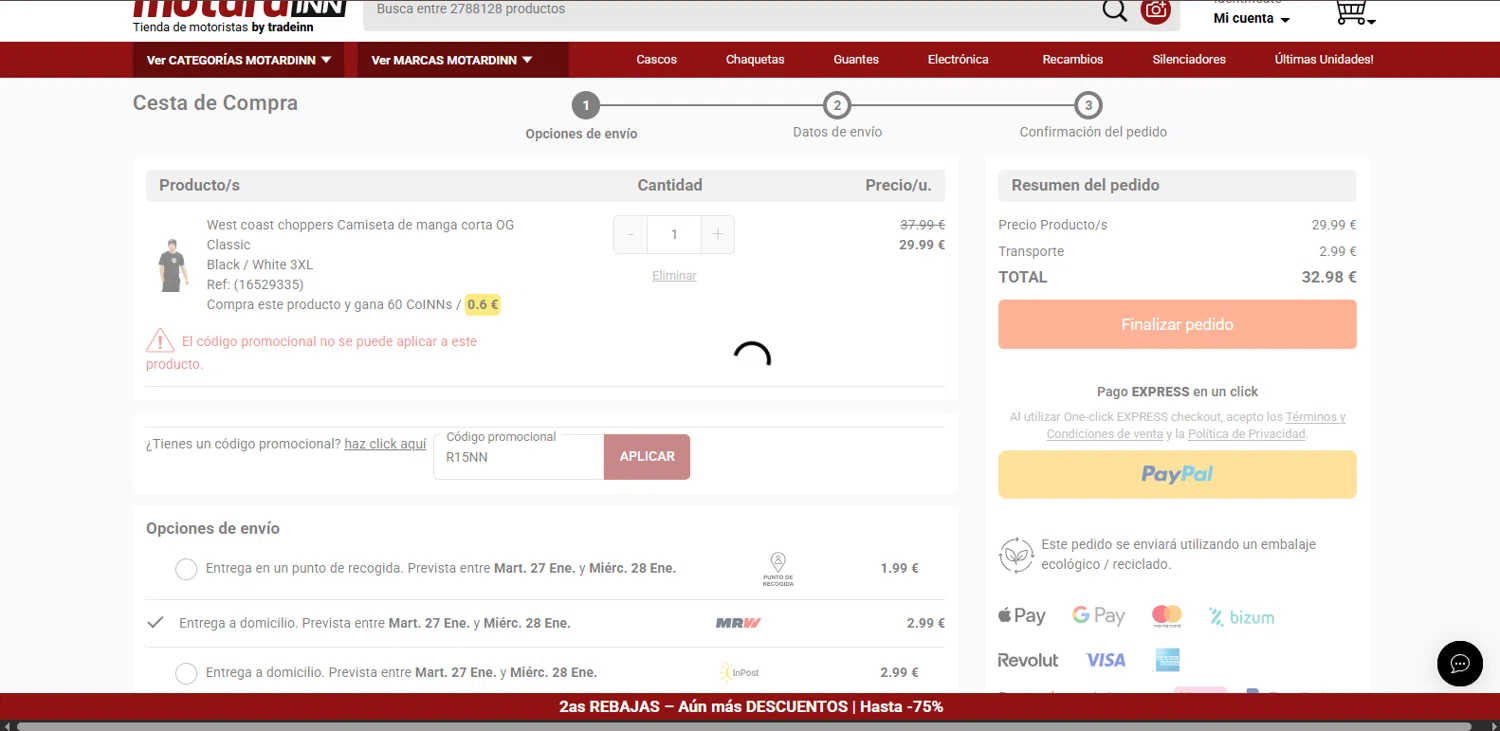Image resolution: width=1500 pixels, height=731 pixels.
Task: Click the search magnifier icon
Action: tap(1114, 10)
